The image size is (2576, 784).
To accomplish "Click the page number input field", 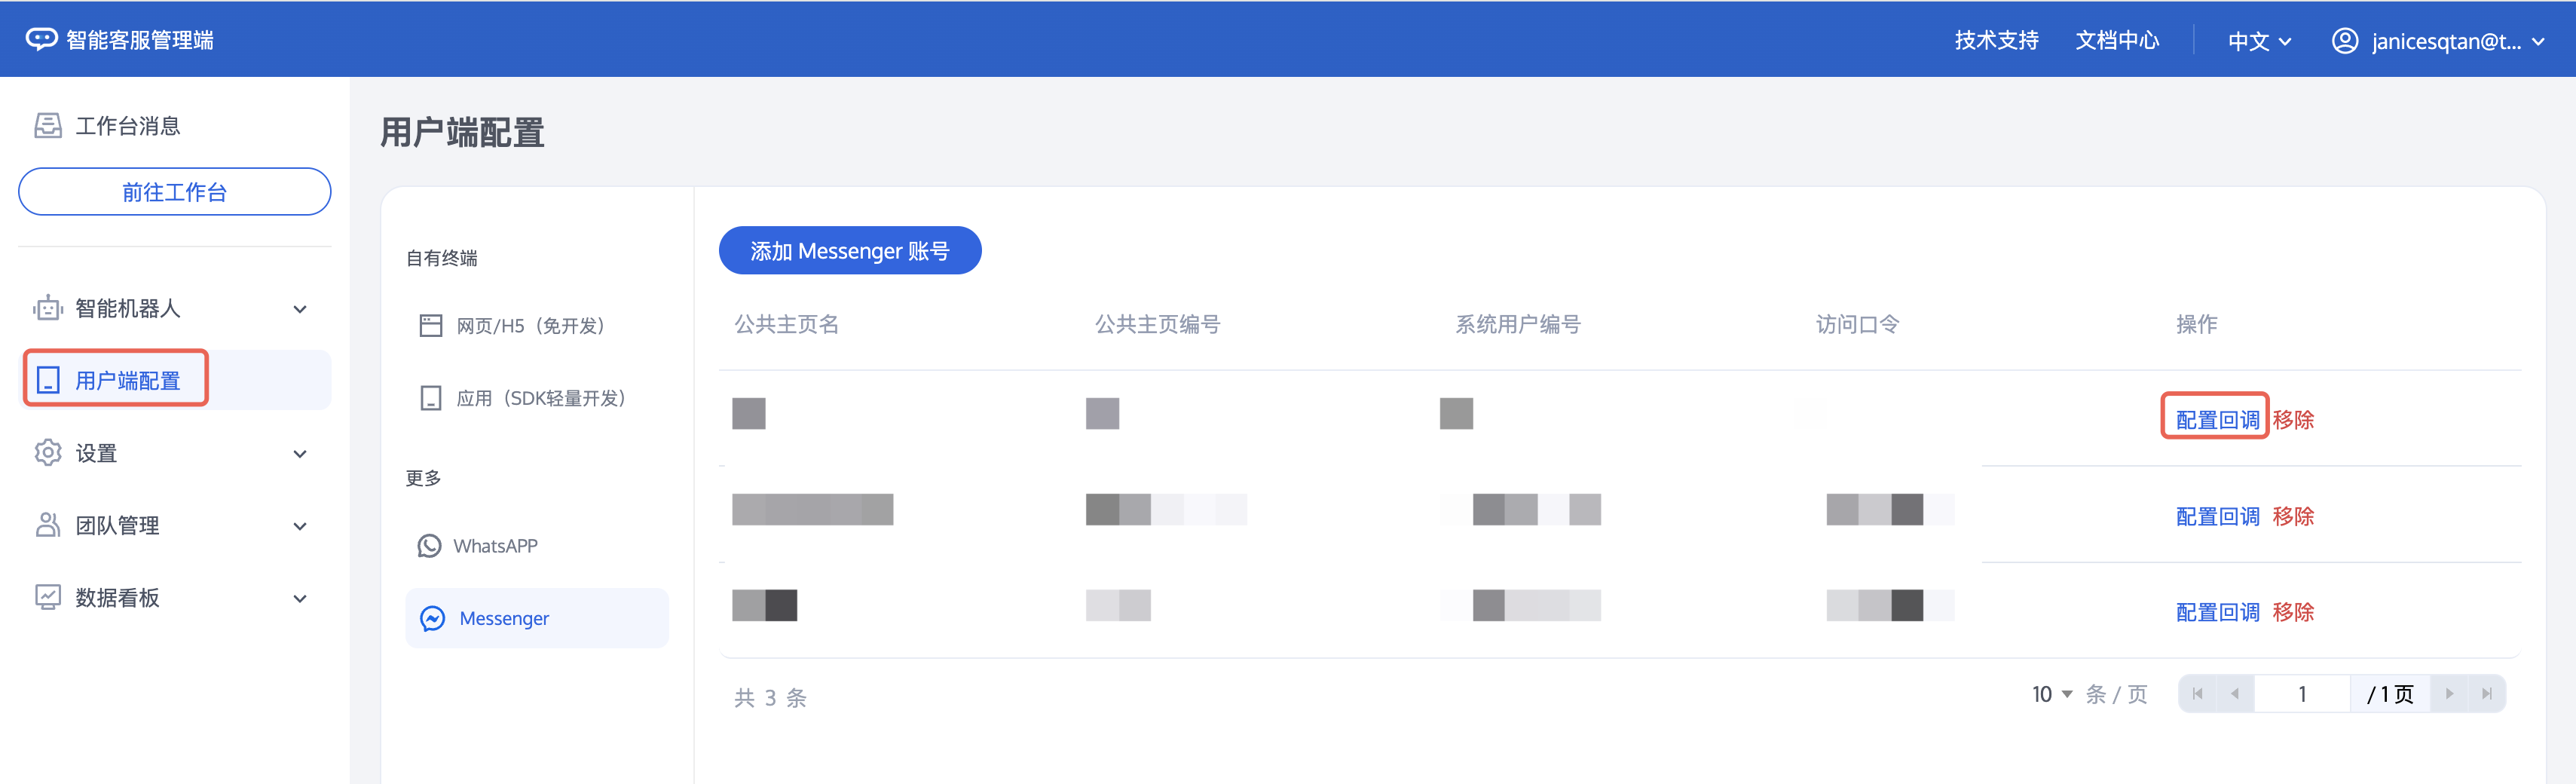I will (x=2303, y=693).
